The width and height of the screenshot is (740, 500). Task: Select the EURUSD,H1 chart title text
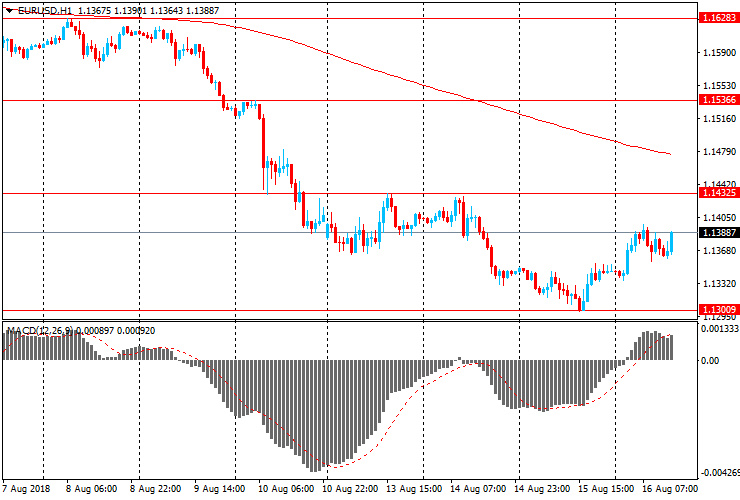45,10
